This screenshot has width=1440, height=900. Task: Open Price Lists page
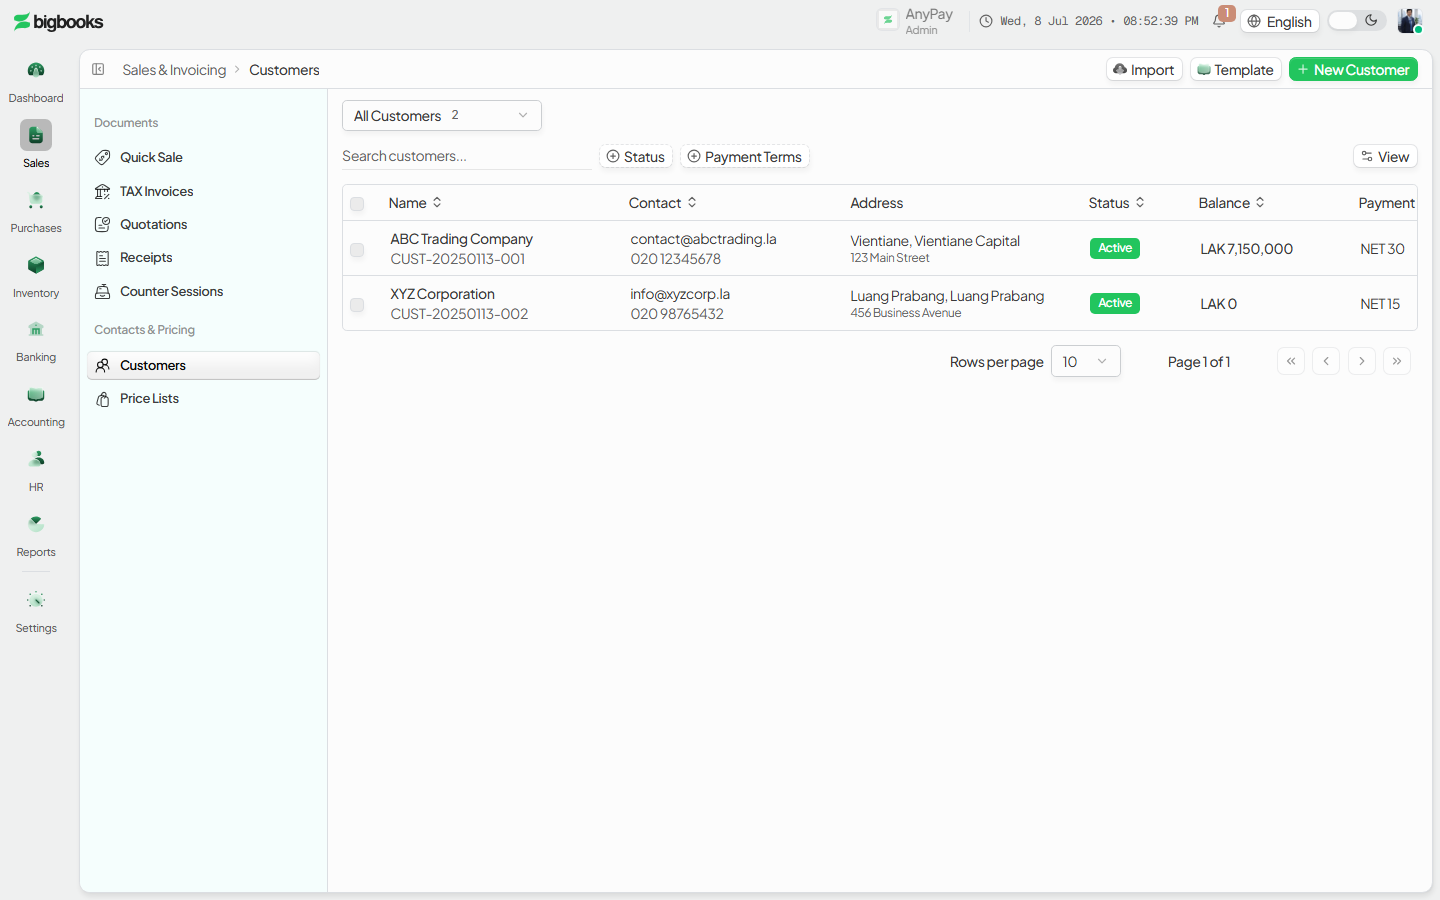click(203, 398)
